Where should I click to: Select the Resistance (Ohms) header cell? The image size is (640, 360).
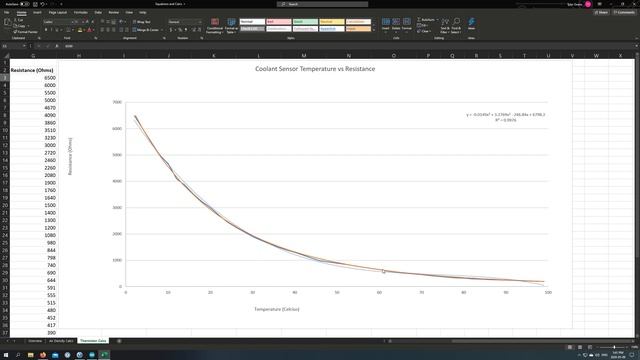click(x=33, y=70)
